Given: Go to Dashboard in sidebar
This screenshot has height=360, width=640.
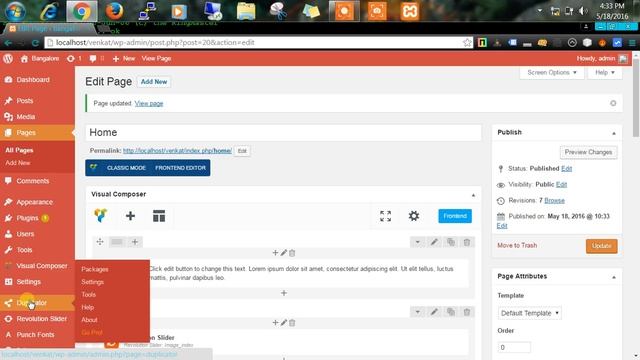Looking at the screenshot, I should [x=33, y=80].
